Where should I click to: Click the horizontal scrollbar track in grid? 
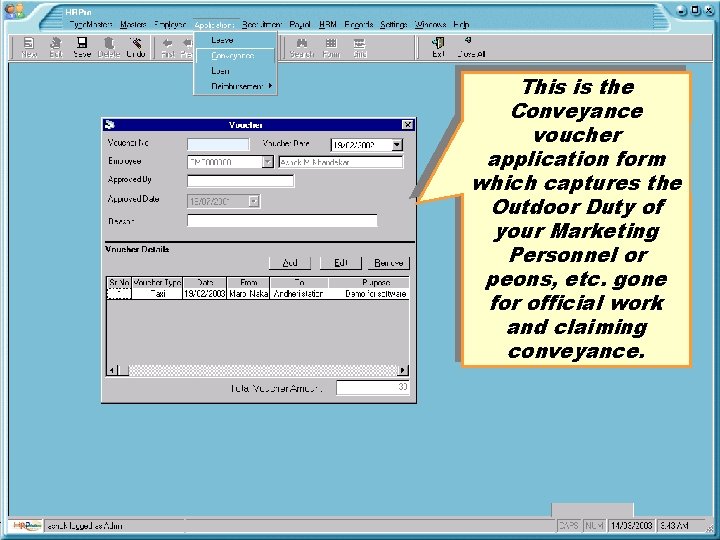(x=264, y=370)
